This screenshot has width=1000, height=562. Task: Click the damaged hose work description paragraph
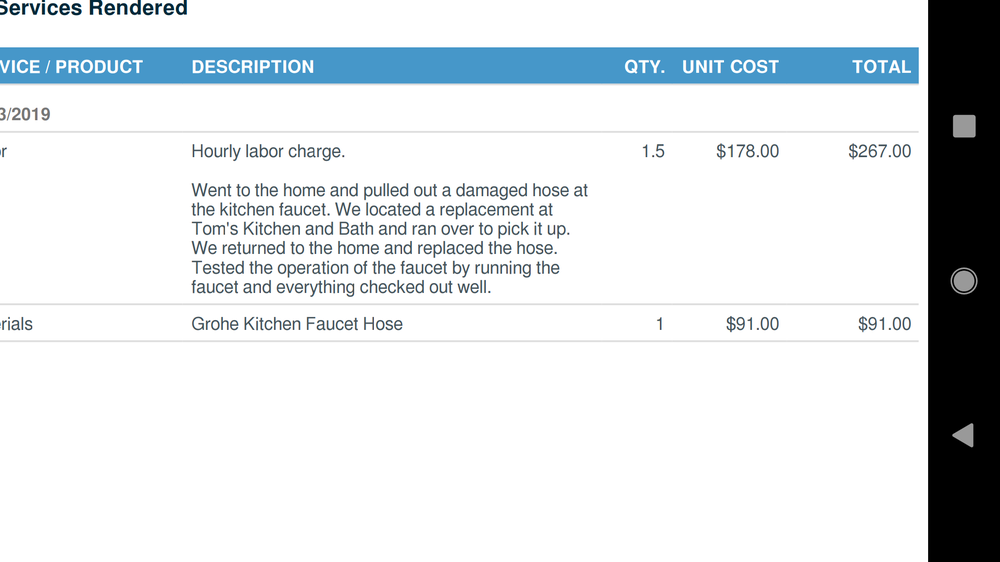(389, 238)
